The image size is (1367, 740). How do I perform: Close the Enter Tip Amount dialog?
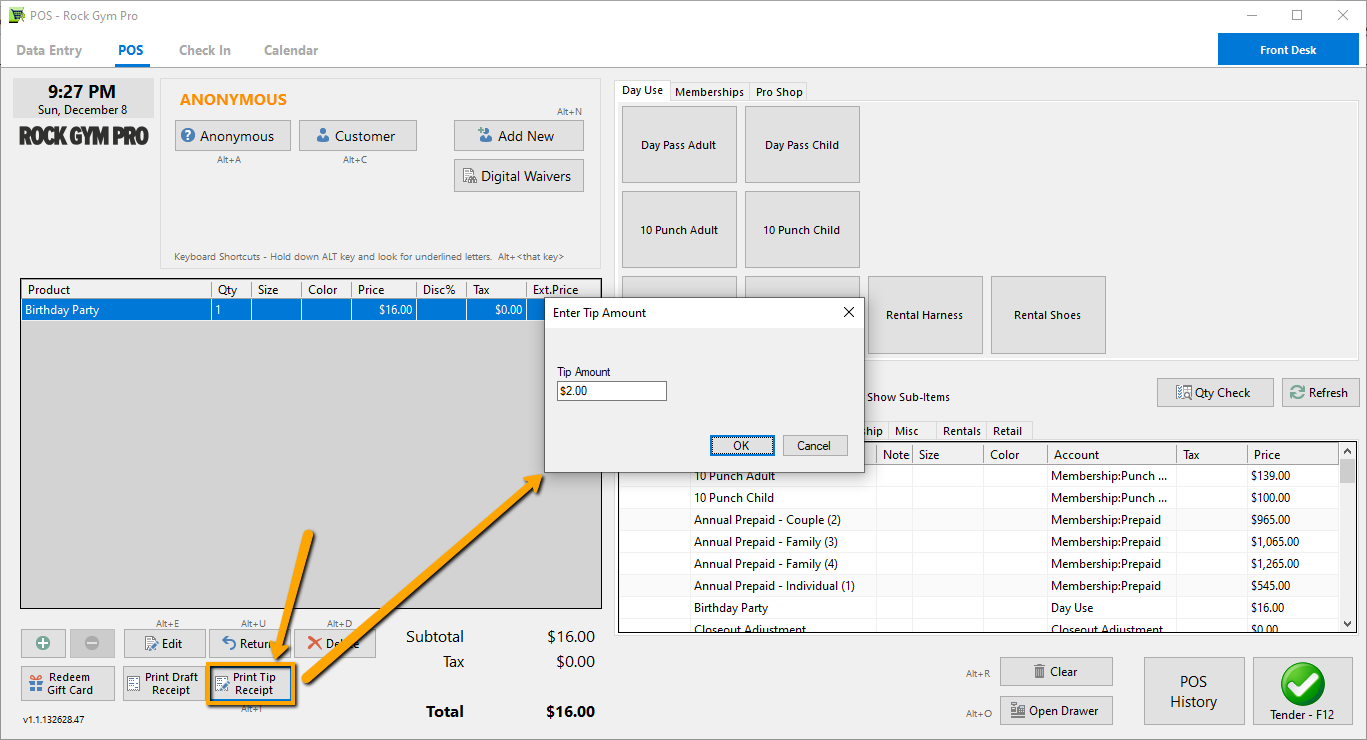(x=849, y=312)
